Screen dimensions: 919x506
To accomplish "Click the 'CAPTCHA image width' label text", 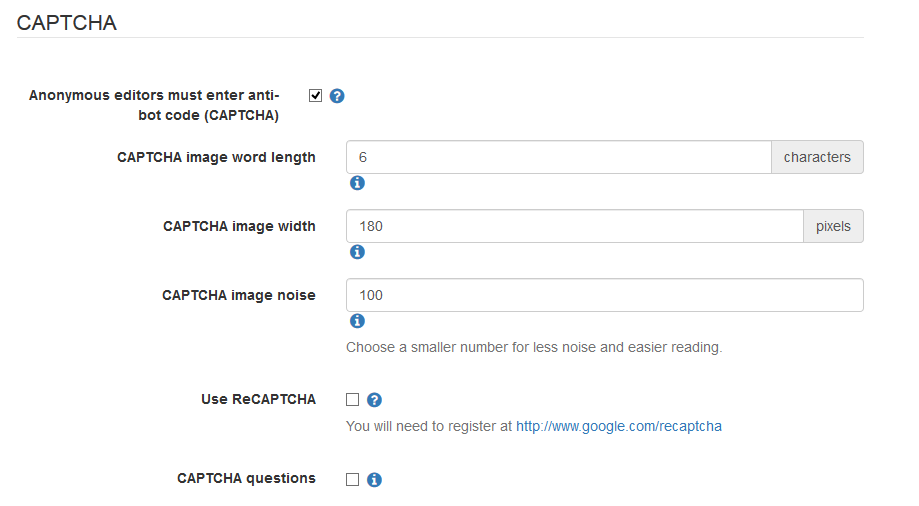I will (239, 226).
